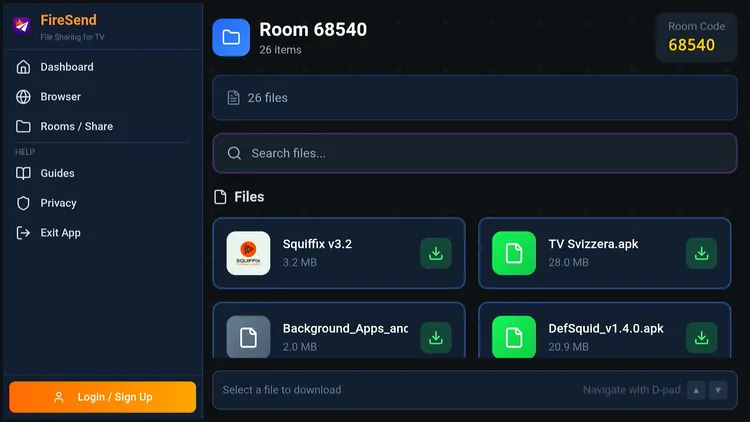Click the 28.0 MB size label
Image resolution: width=750 pixels, height=422 pixels.
568,262
